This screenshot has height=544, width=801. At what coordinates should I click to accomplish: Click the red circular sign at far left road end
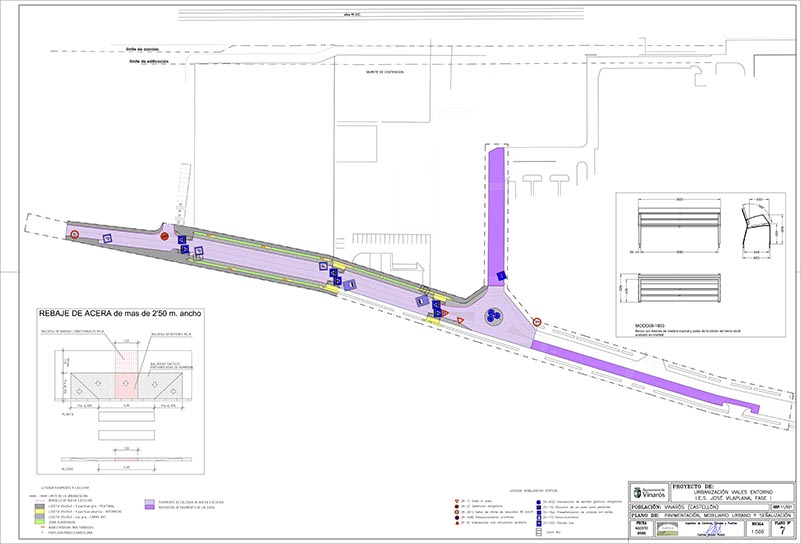click(74, 235)
